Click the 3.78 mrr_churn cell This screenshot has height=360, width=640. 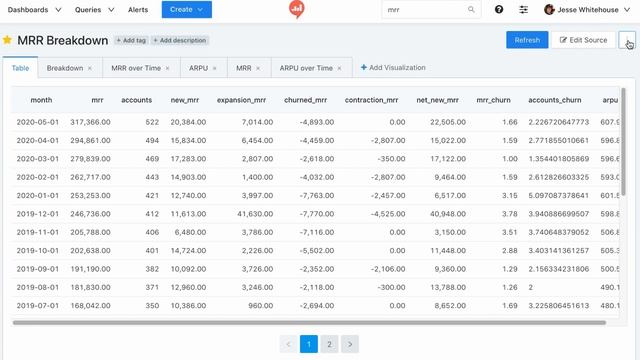[x=510, y=214]
